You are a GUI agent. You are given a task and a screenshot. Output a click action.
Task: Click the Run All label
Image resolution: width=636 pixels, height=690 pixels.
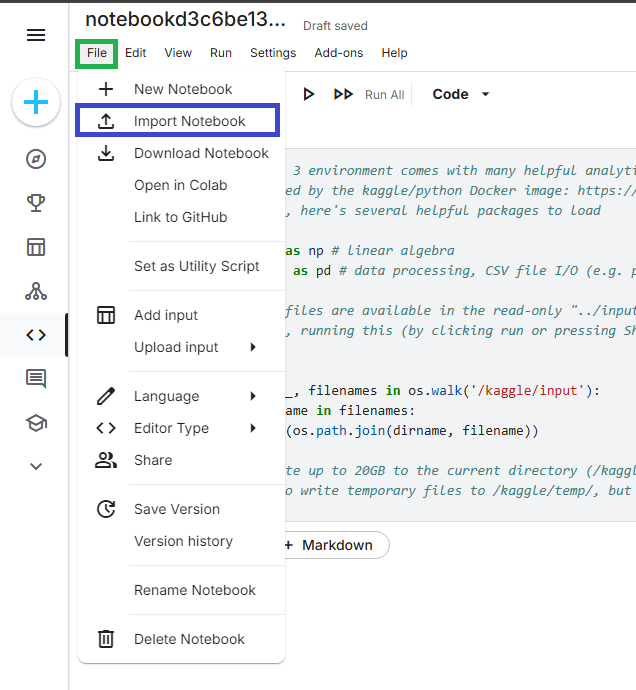(x=384, y=95)
